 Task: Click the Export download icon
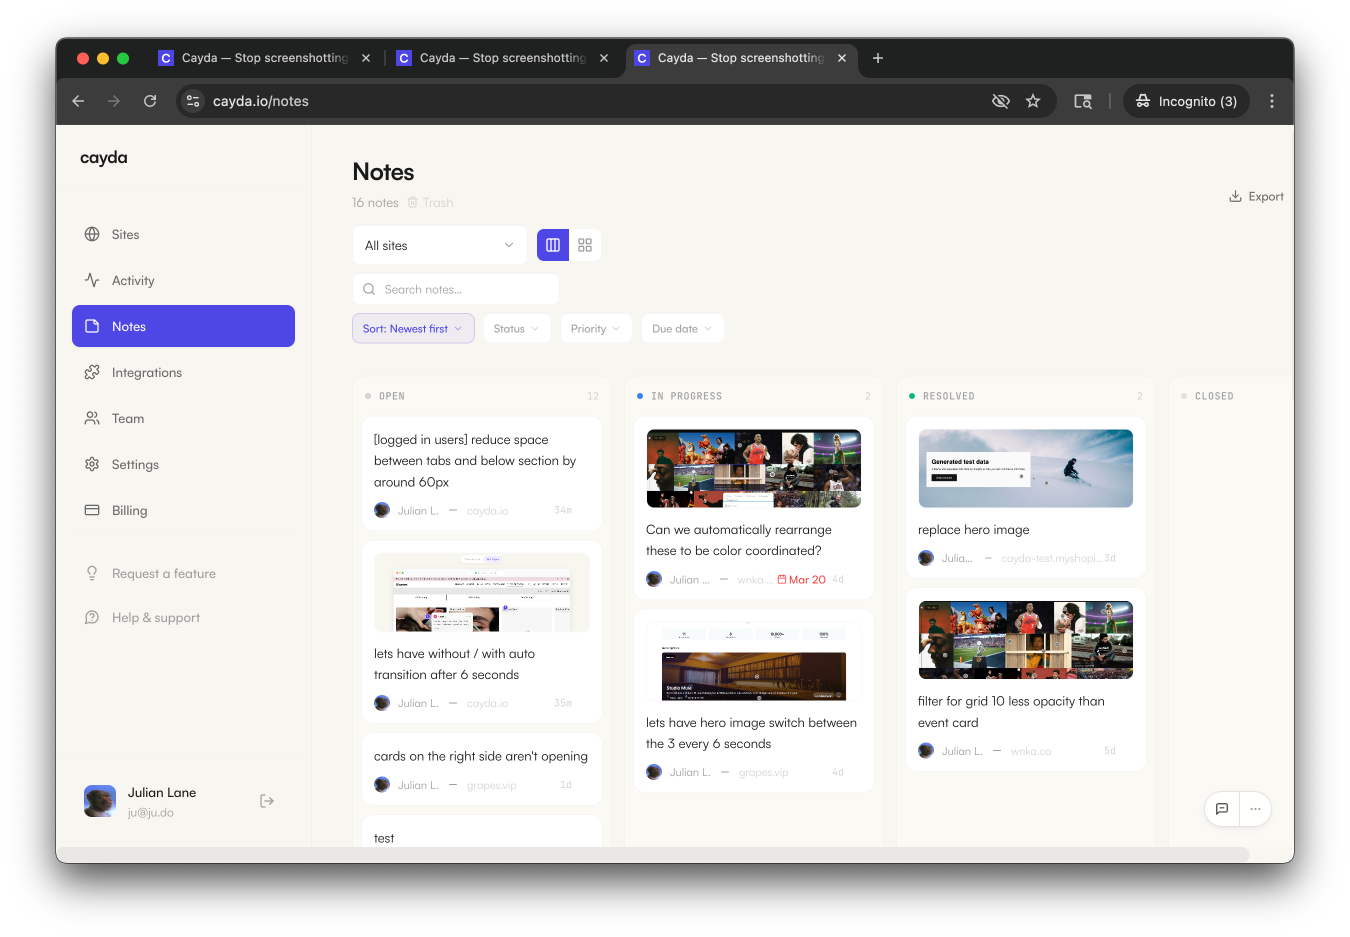[1235, 197]
